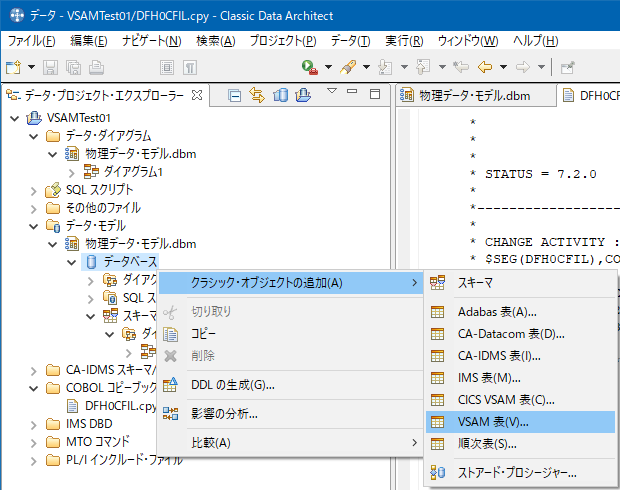This screenshot has width=620, height=490.
Task: Select 影響の分析... context menu item
Action: (291, 414)
